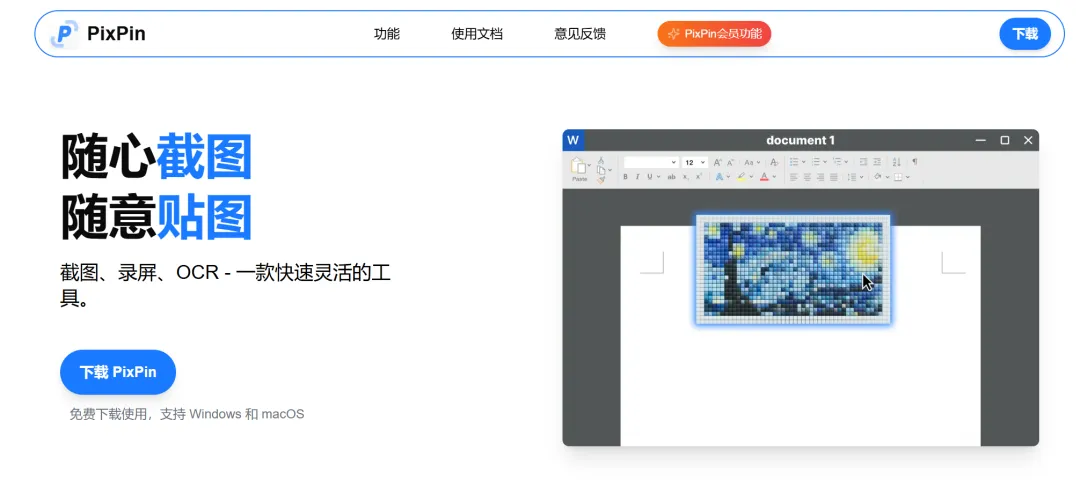Screen dimensions: 1080x494
Task: Click the pinned Starry Night pixel image
Action: tap(793, 269)
